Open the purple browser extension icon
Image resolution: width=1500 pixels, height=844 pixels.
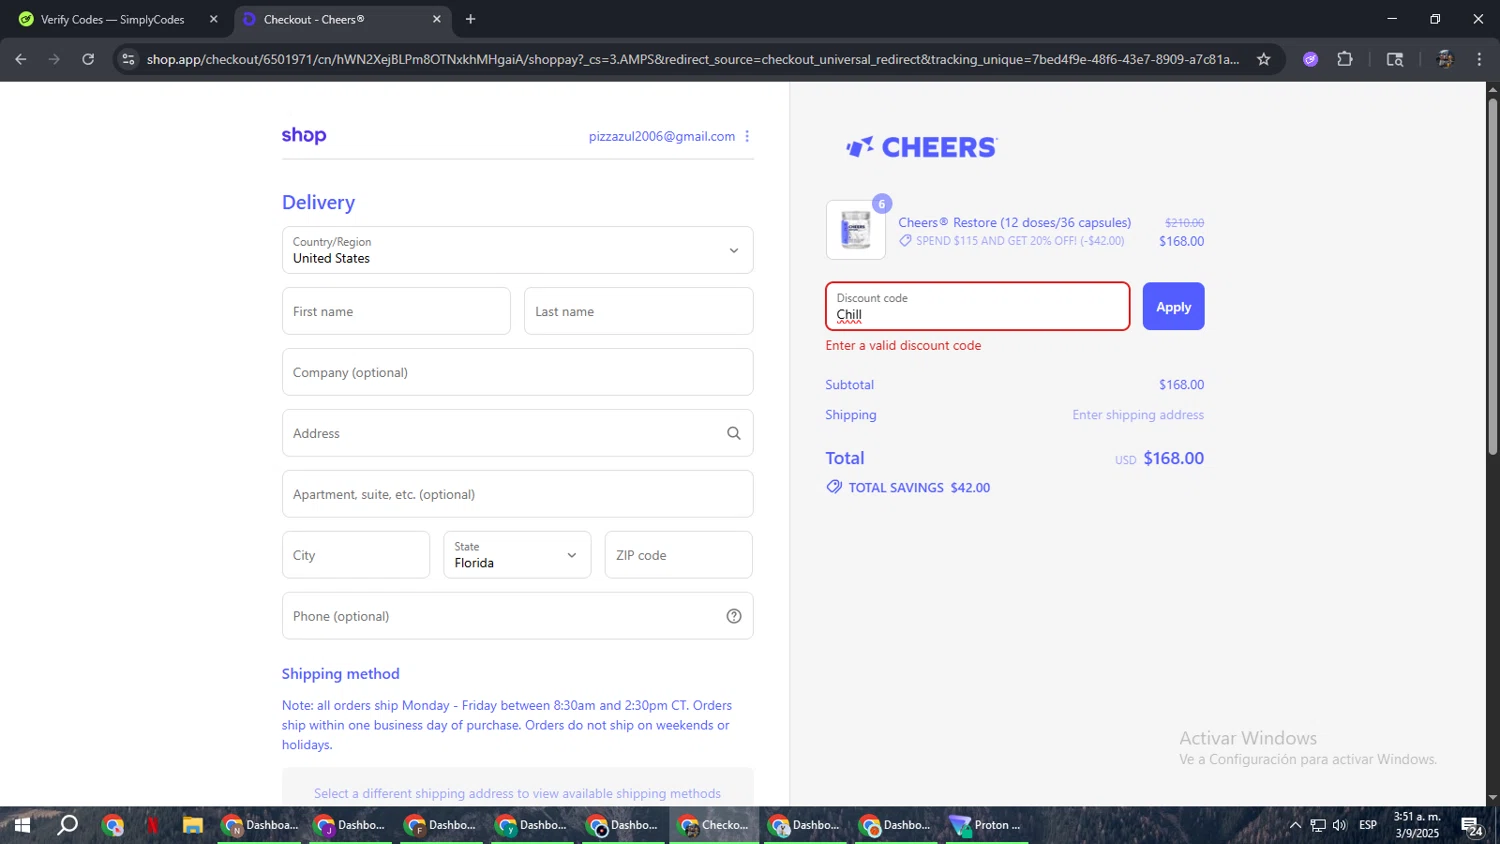(x=1310, y=59)
